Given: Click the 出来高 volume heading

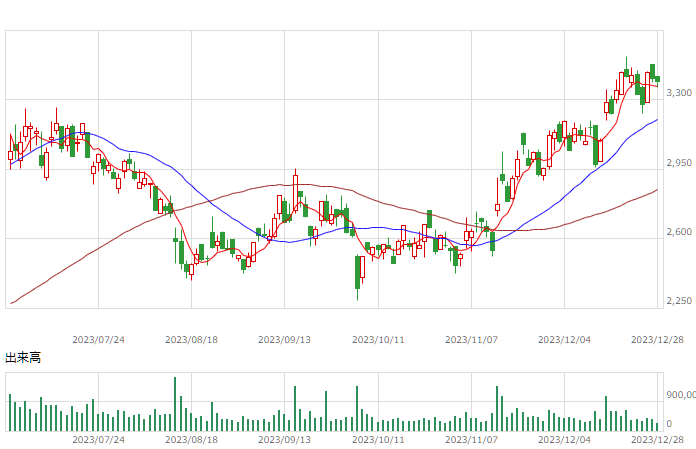Looking at the screenshot, I should click(x=23, y=358).
